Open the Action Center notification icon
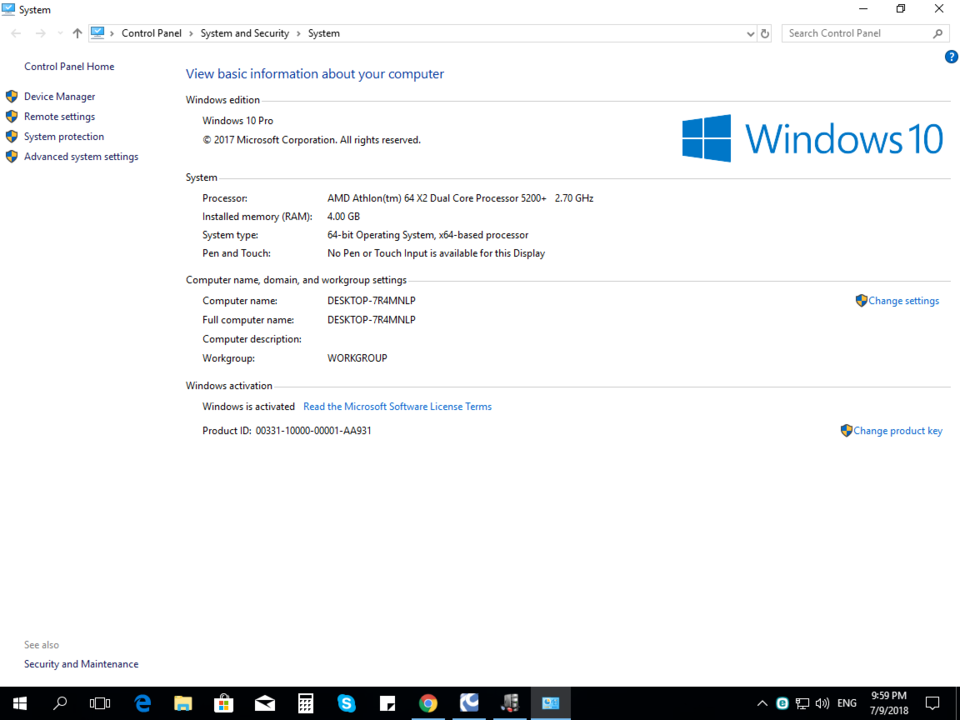The height and width of the screenshot is (720, 960). point(932,703)
